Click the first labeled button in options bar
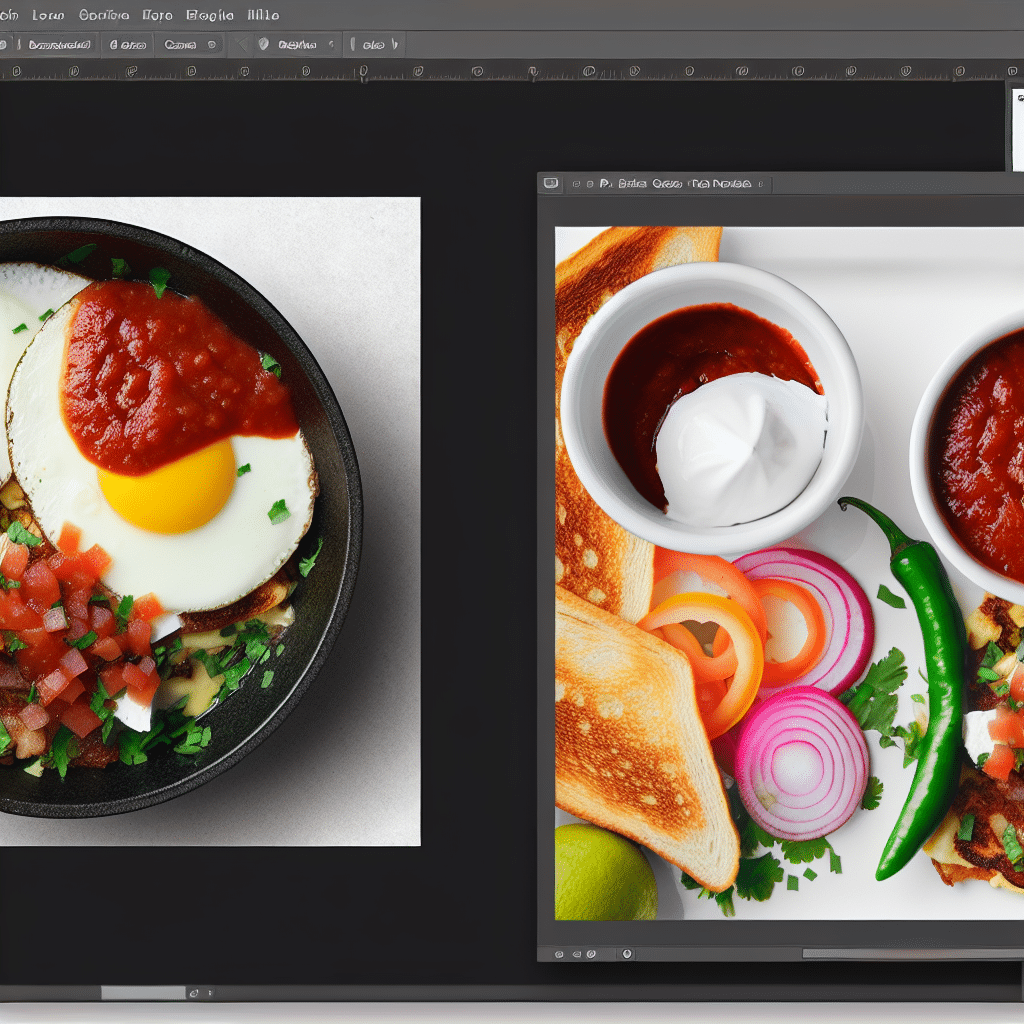Viewport: 1024px width, 1024px height. pos(58,44)
